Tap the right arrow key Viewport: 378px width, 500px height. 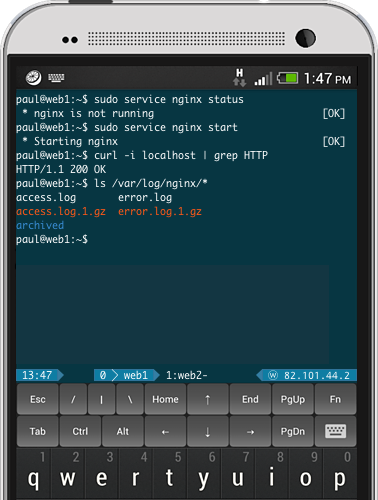250,431
